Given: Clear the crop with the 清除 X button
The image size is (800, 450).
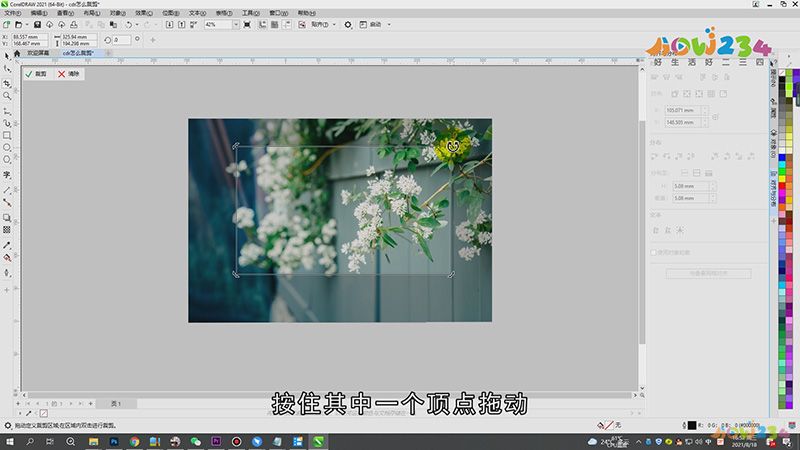Looking at the screenshot, I should point(68,74).
